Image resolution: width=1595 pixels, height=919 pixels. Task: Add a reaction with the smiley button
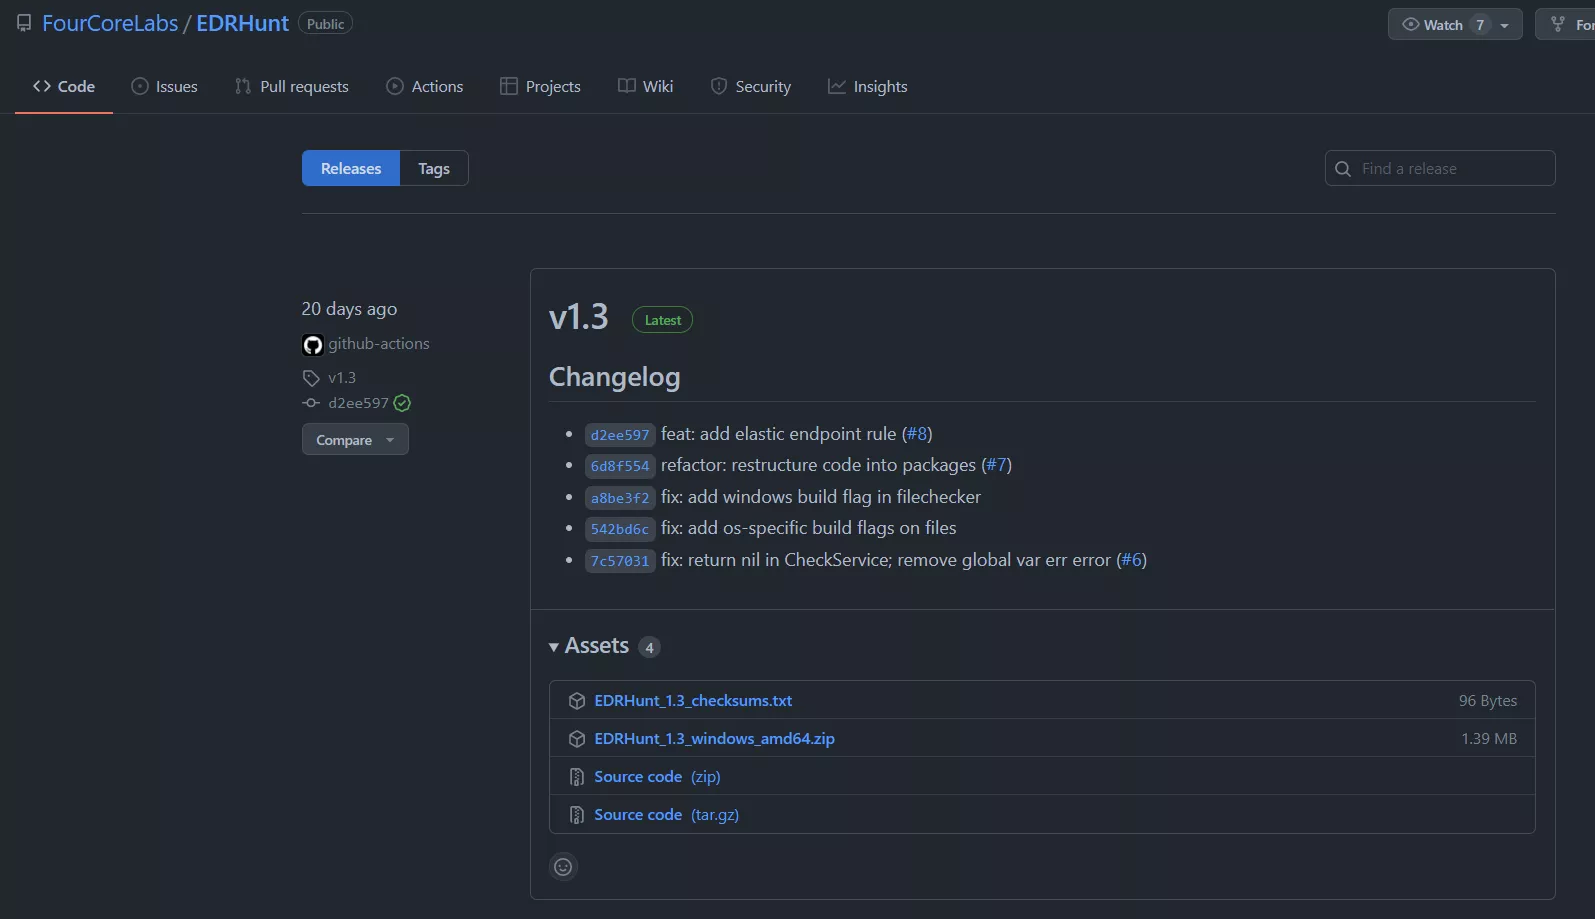point(563,867)
